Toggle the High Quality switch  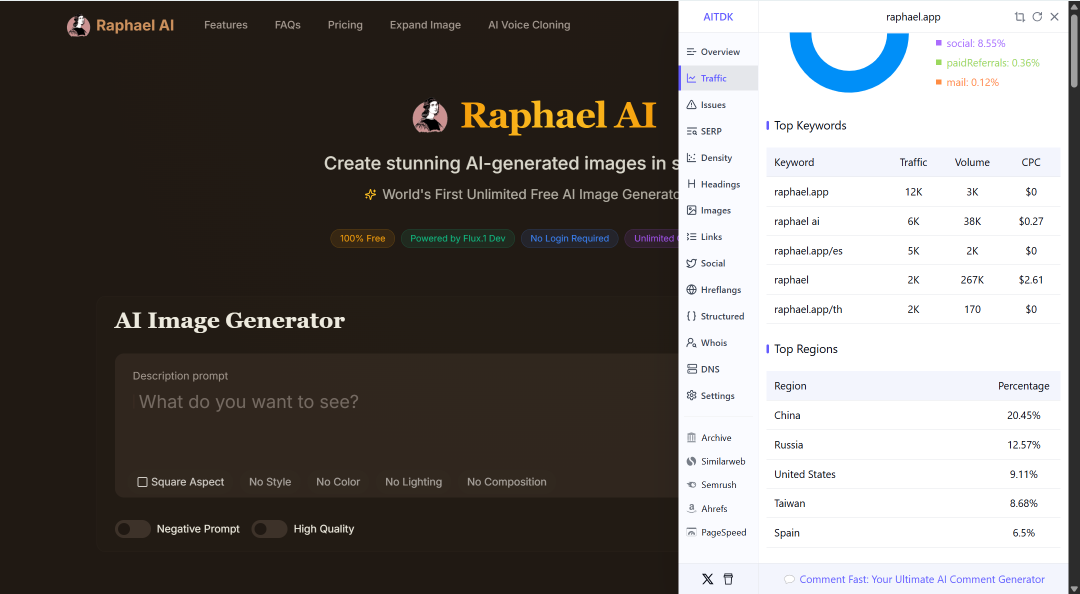(269, 529)
